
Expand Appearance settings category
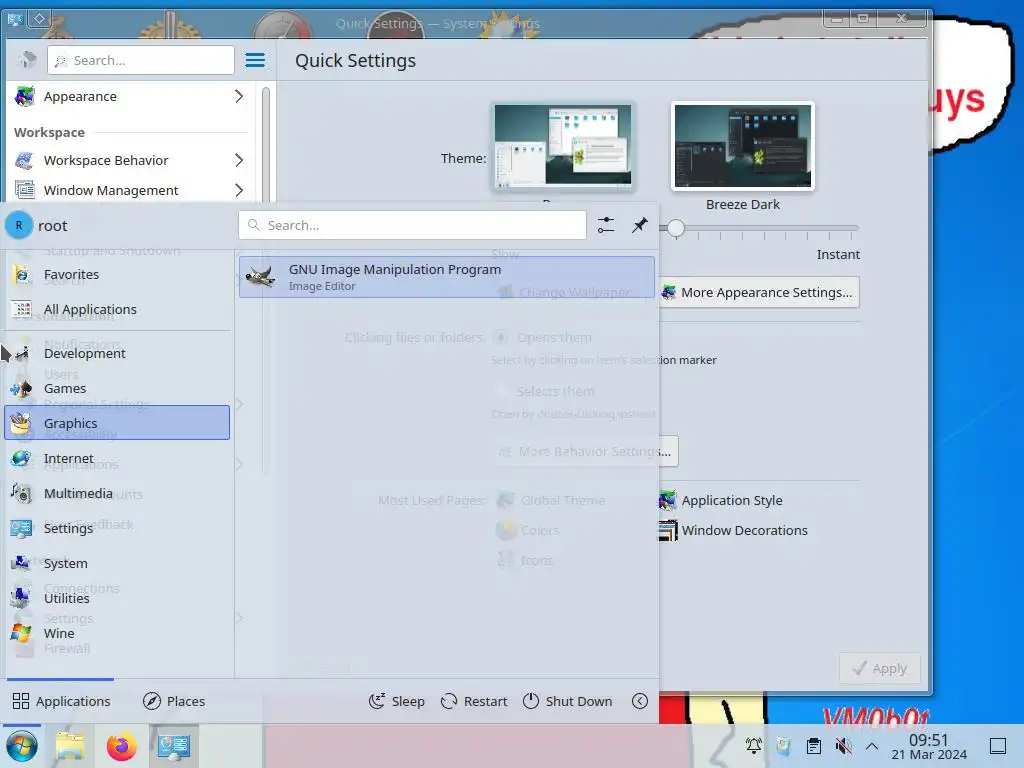pyautogui.click(x=239, y=97)
